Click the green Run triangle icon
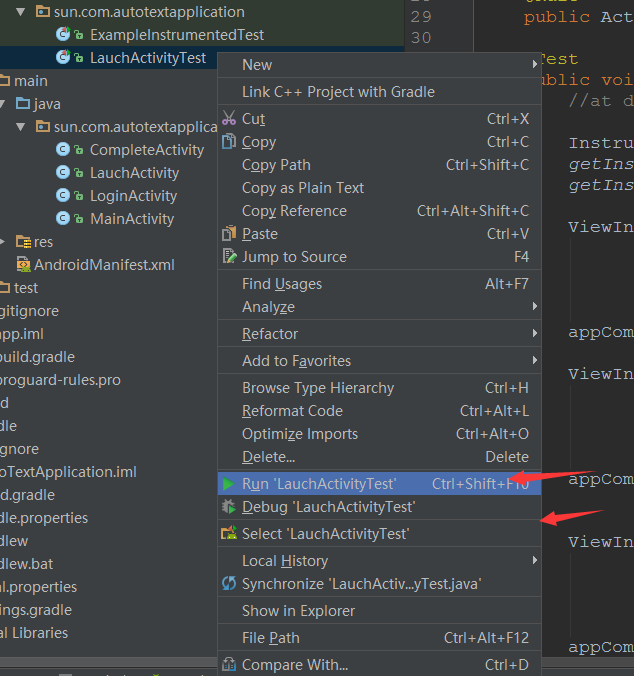Viewport: 634px width, 676px height. tap(228, 484)
